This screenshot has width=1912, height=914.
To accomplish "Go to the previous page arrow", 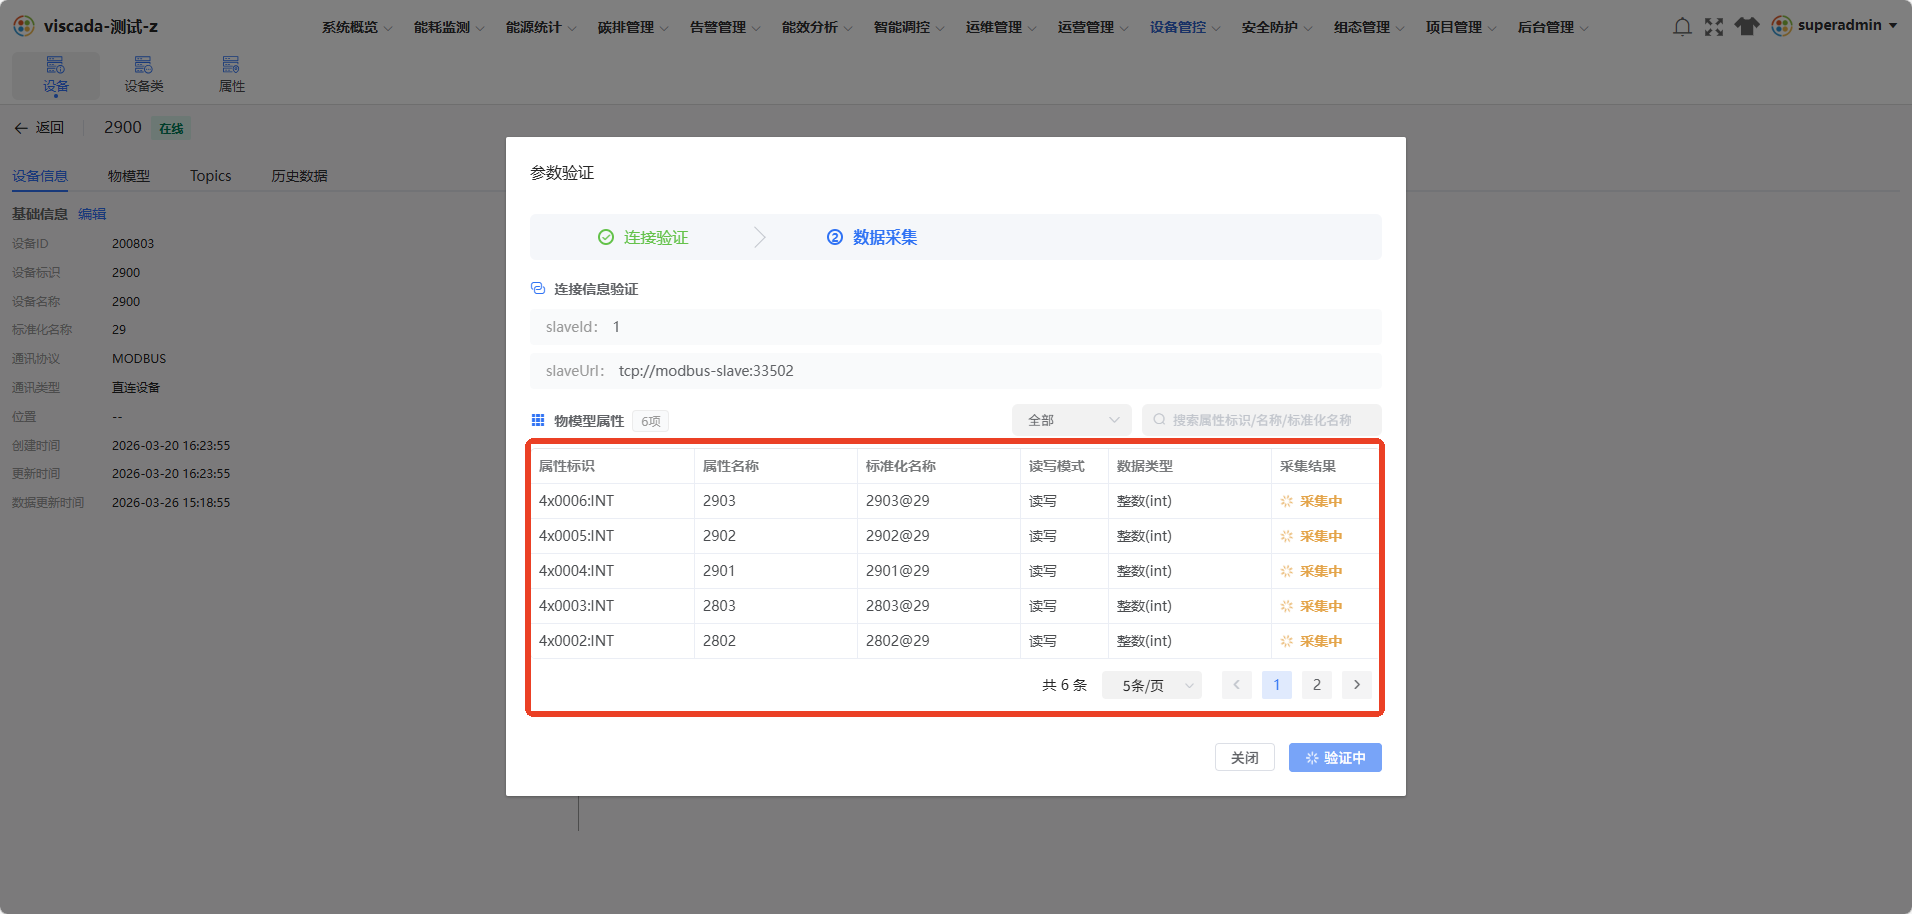I will pyautogui.click(x=1237, y=685).
